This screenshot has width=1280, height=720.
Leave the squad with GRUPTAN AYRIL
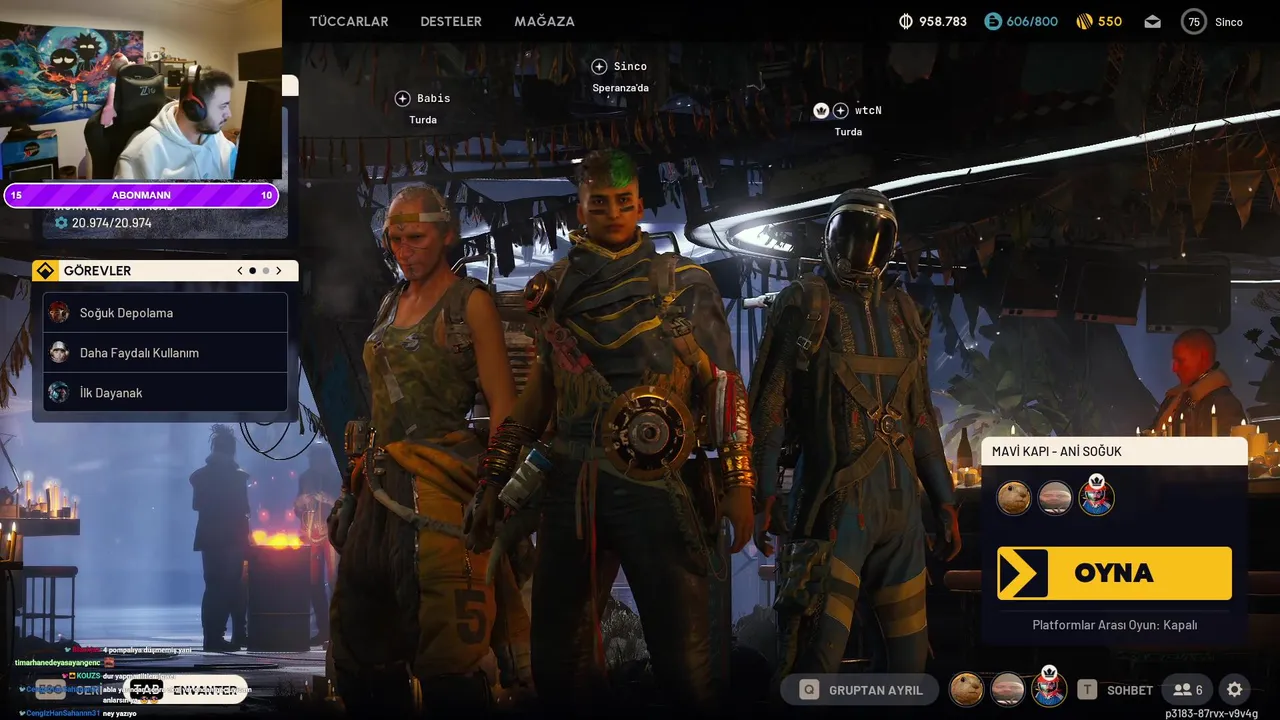tap(860, 690)
